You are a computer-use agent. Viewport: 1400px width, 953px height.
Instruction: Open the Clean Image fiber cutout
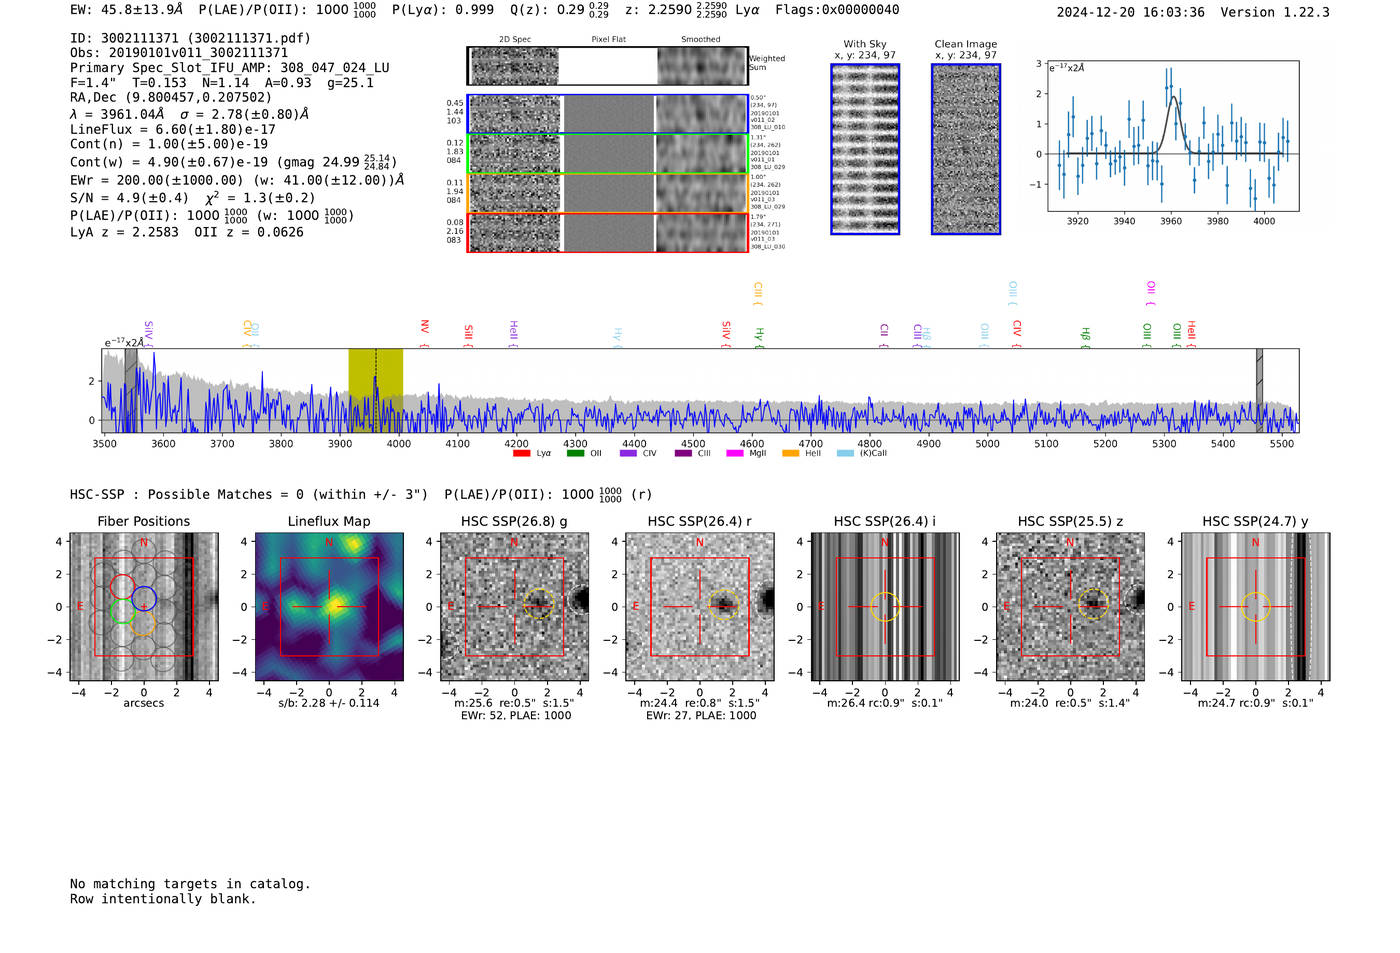[x=966, y=149]
